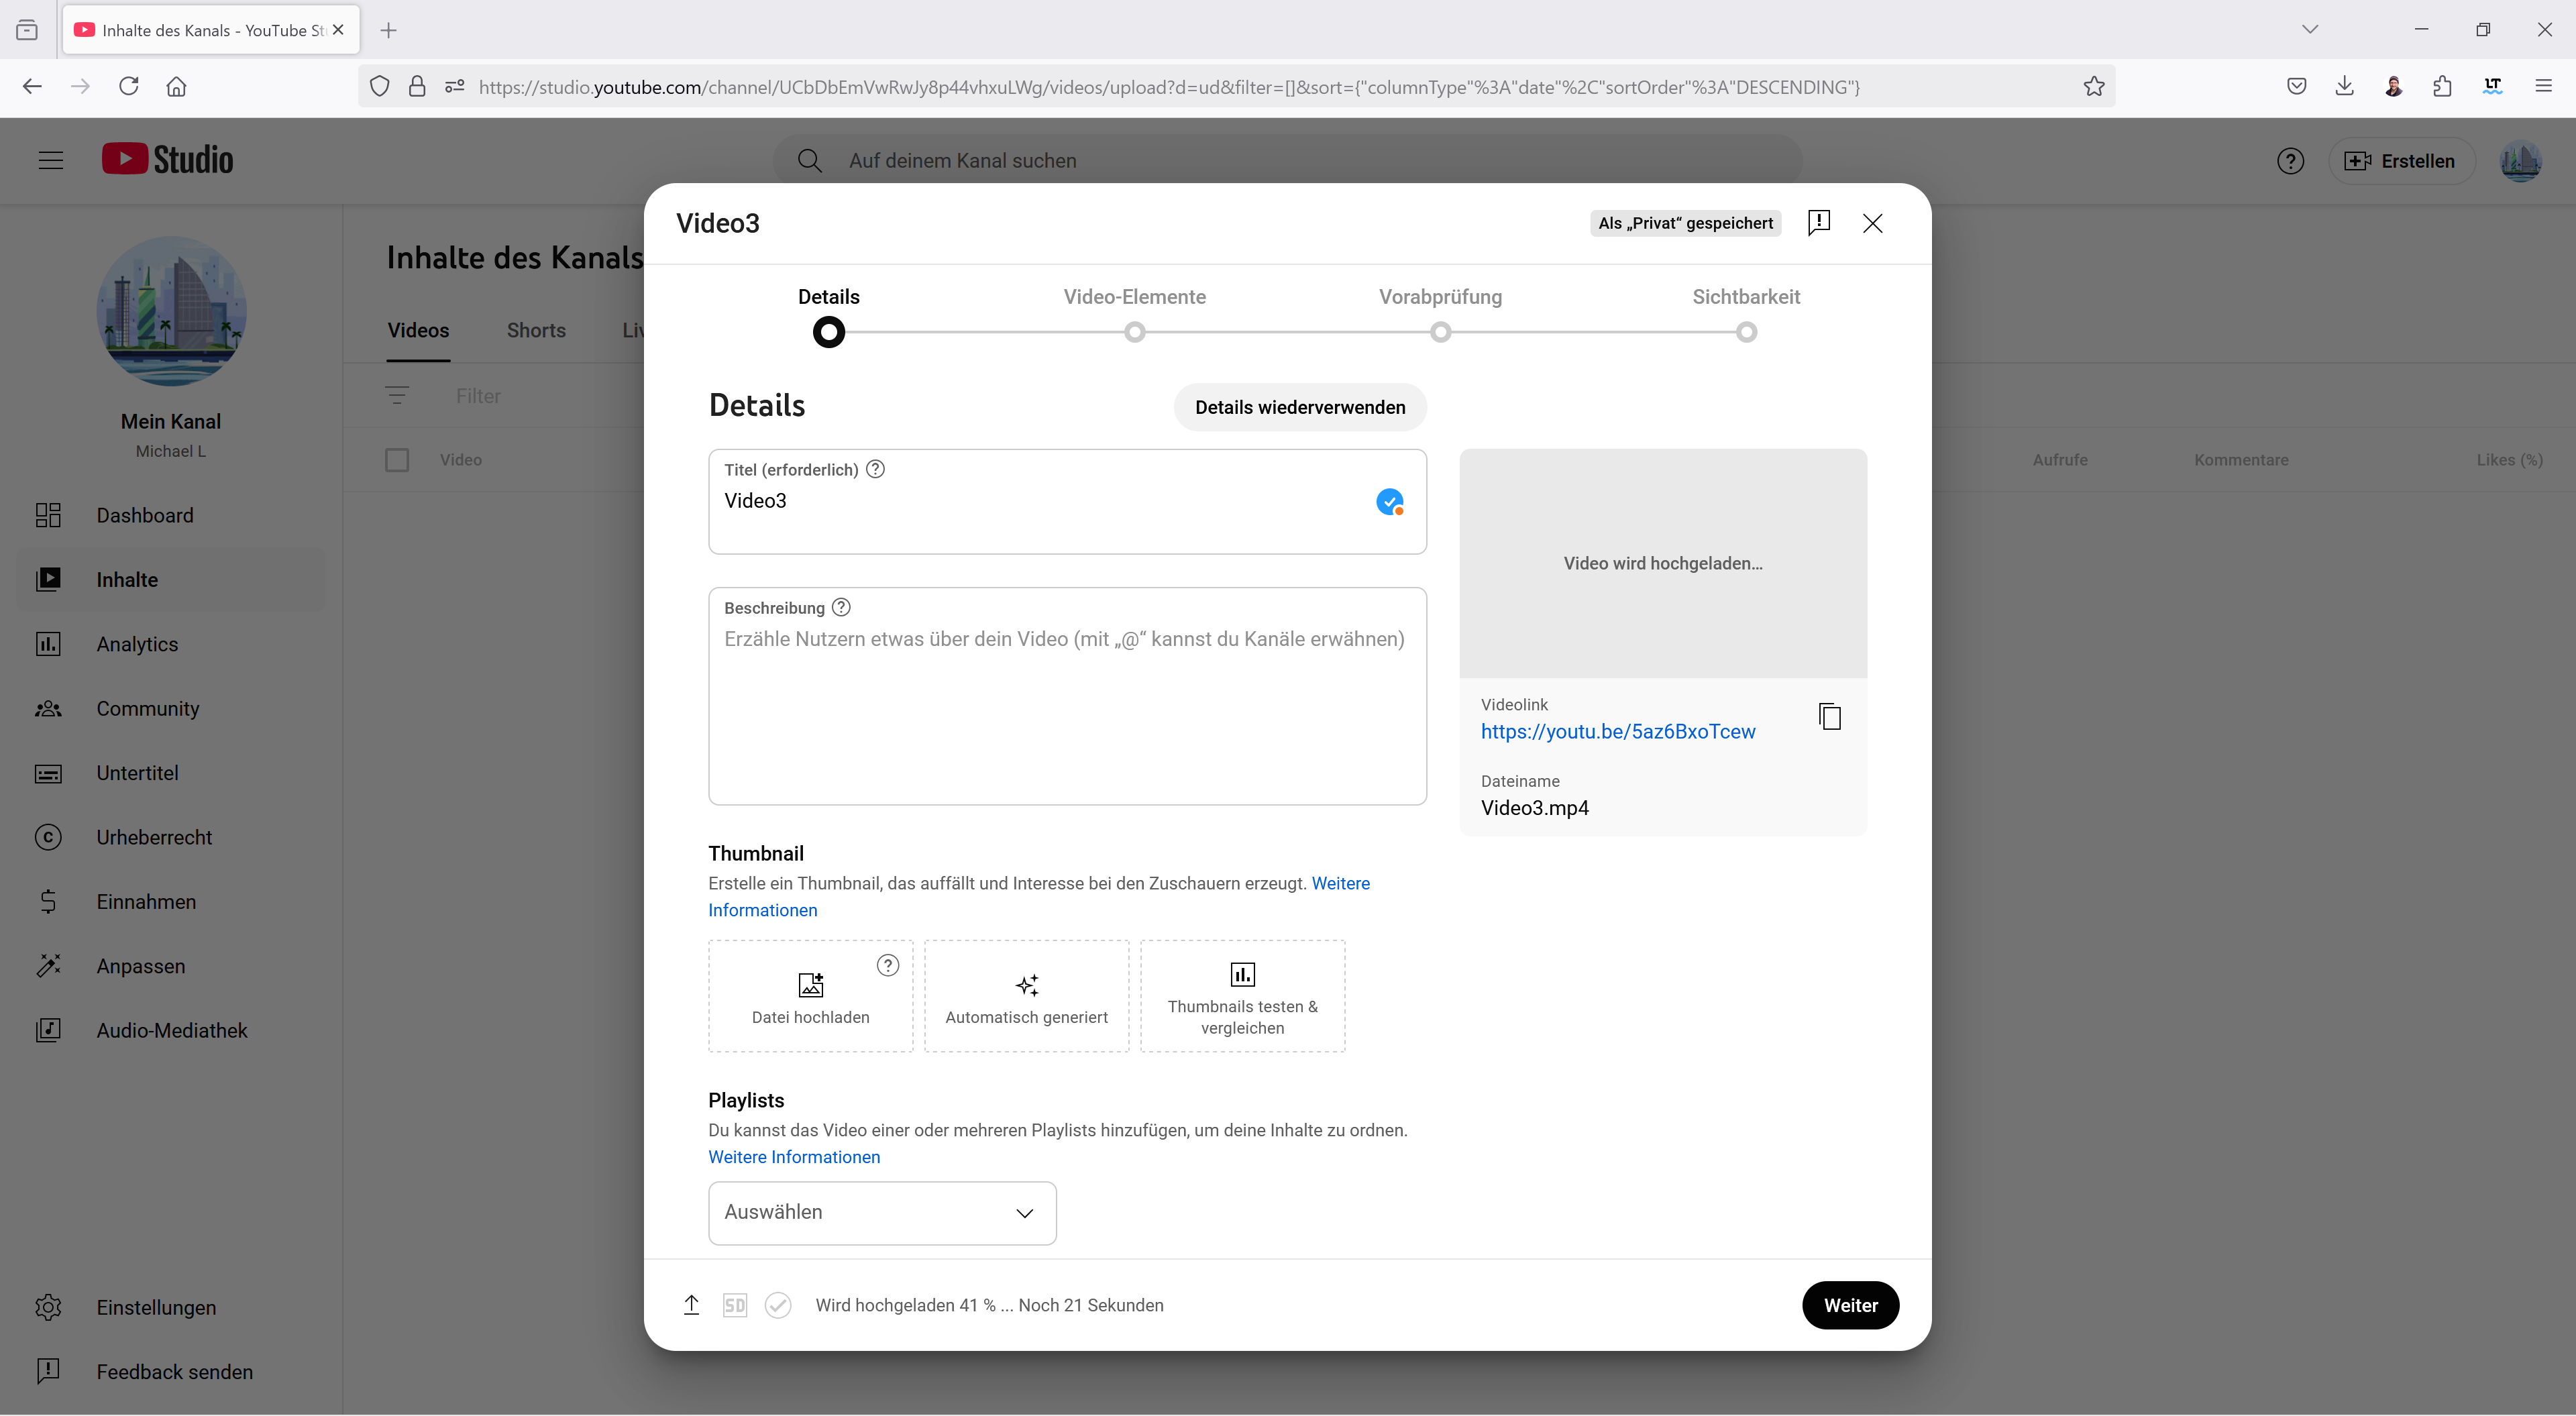
Task: Copy the video link with copy icon
Action: (1830, 716)
